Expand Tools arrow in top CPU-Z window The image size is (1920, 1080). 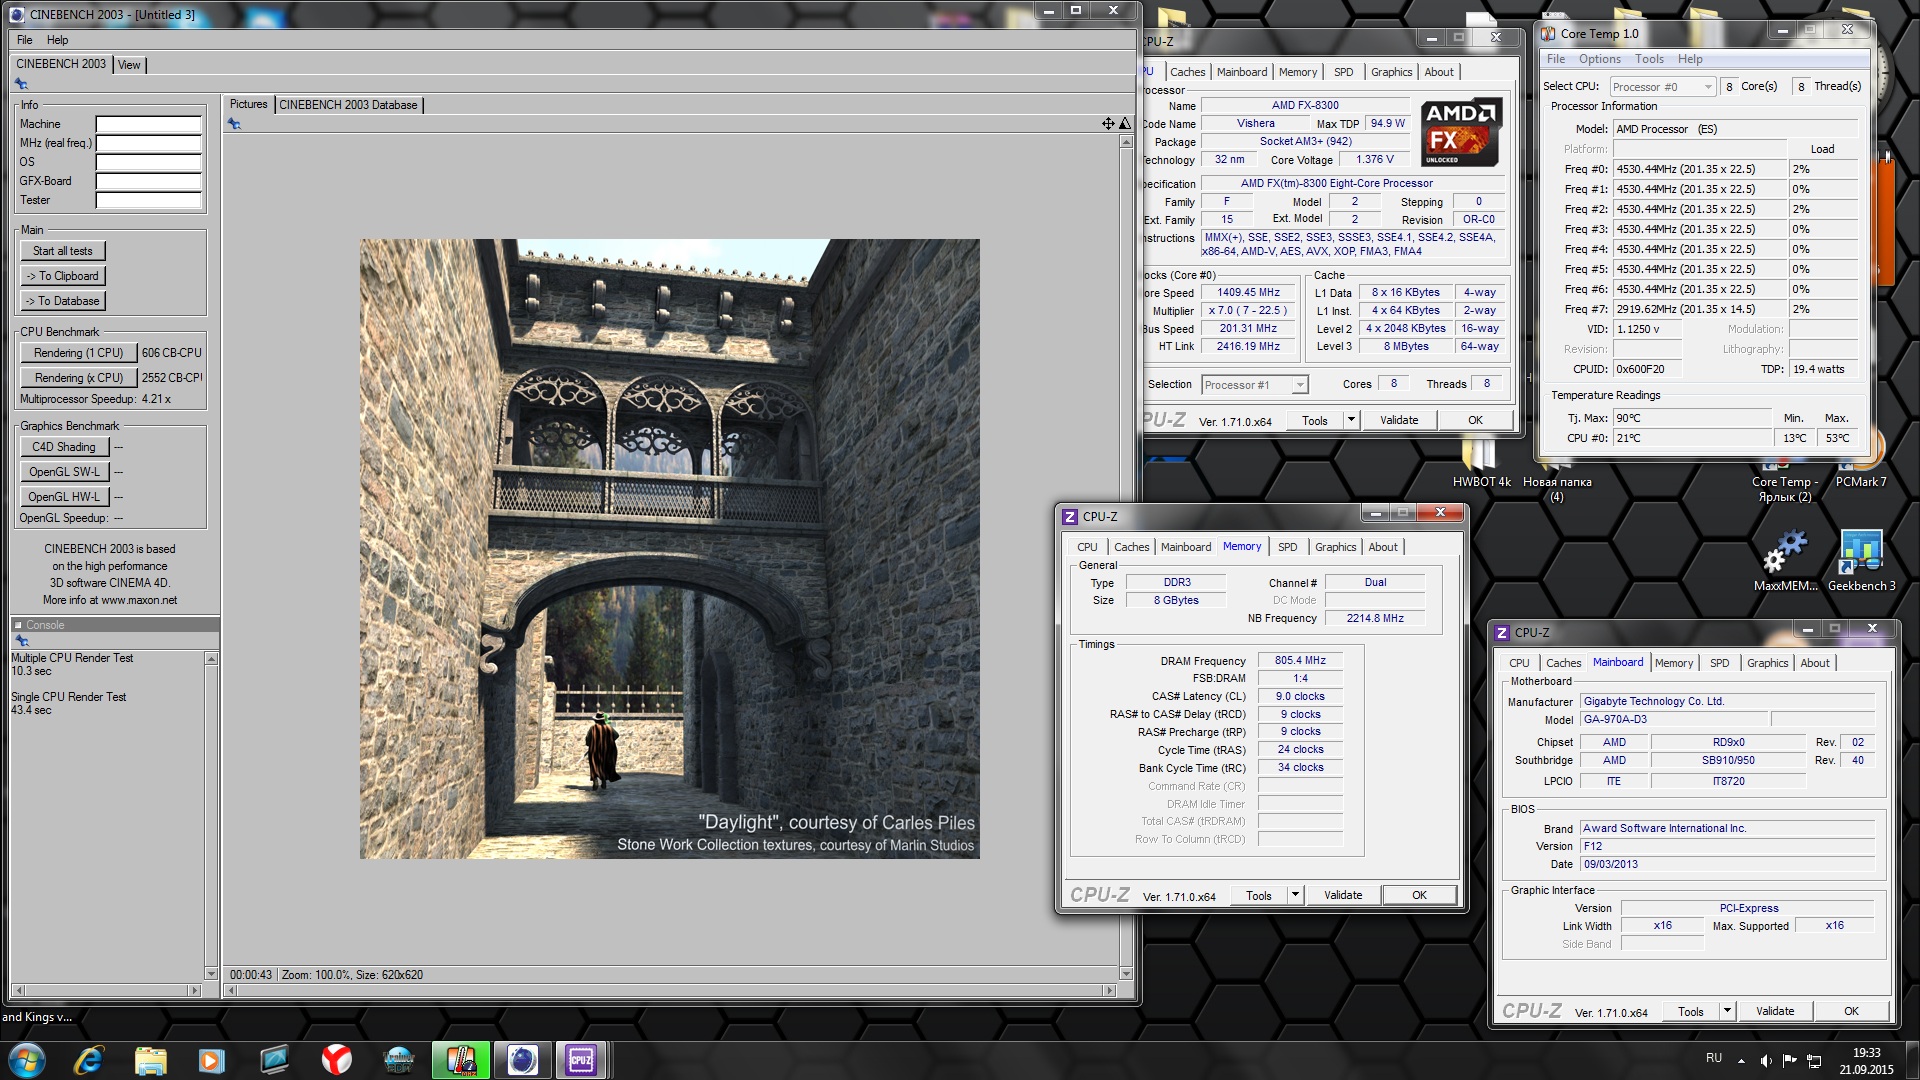point(1351,420)
